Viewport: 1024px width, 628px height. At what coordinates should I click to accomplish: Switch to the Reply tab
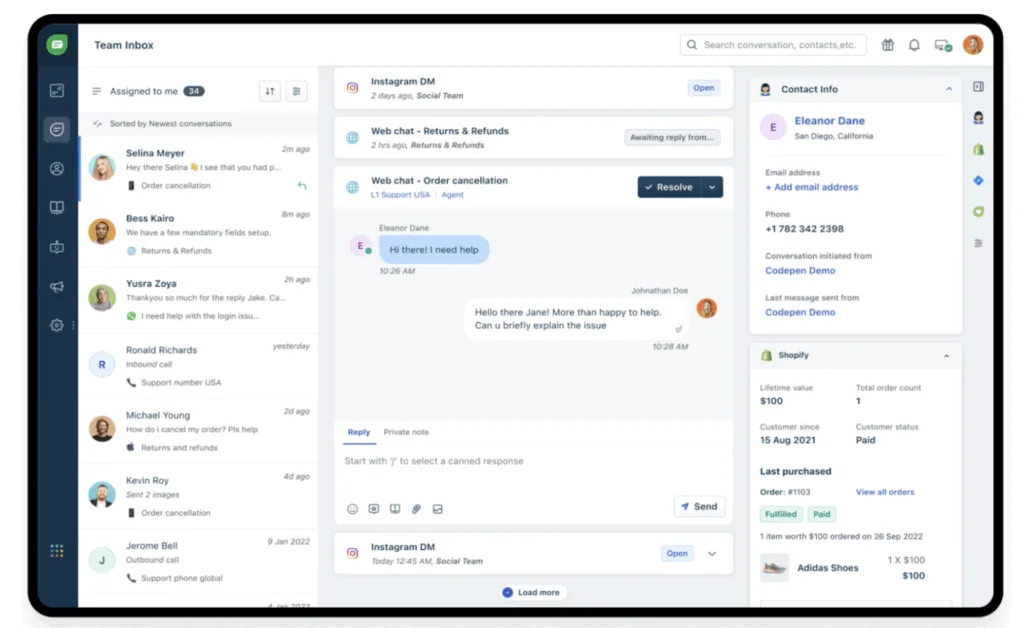(359, 432)
